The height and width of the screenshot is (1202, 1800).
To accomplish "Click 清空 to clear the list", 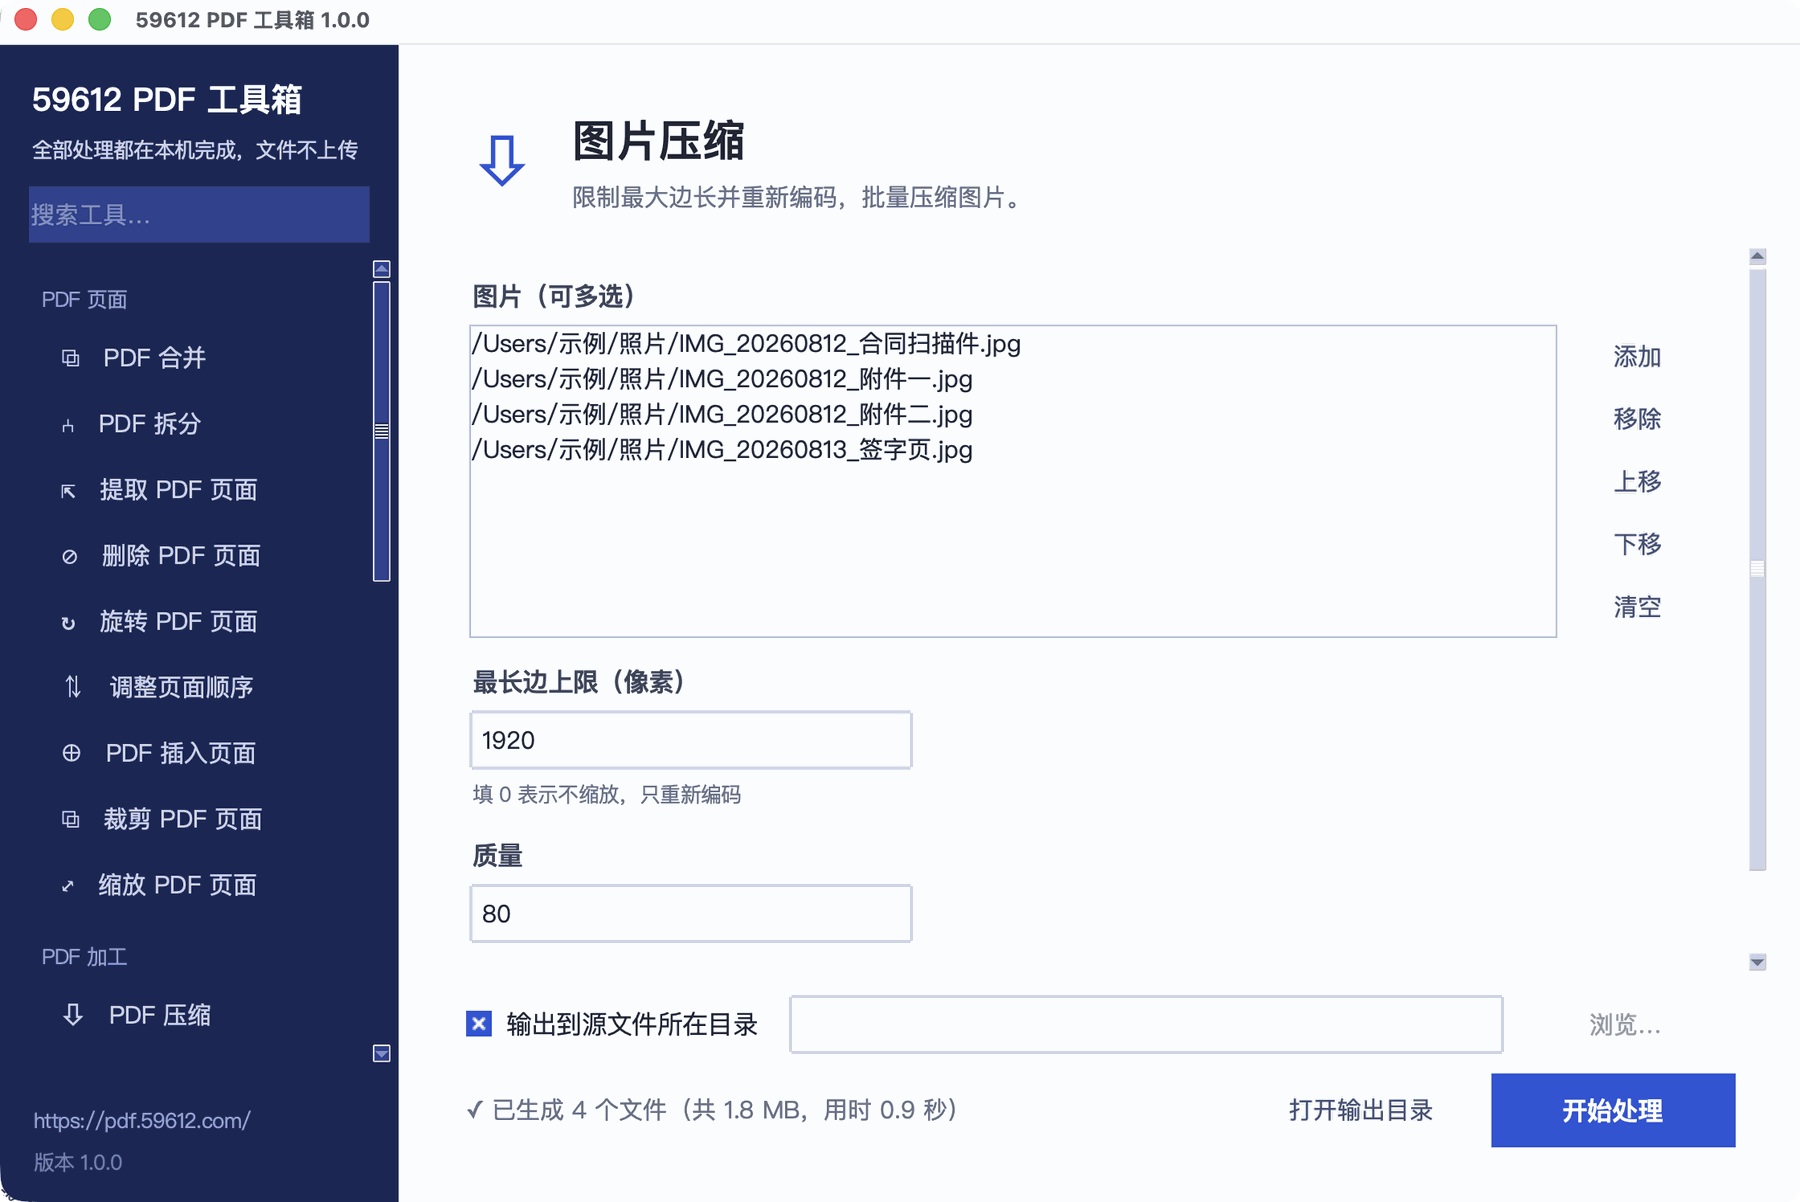I will [1637, 607].
